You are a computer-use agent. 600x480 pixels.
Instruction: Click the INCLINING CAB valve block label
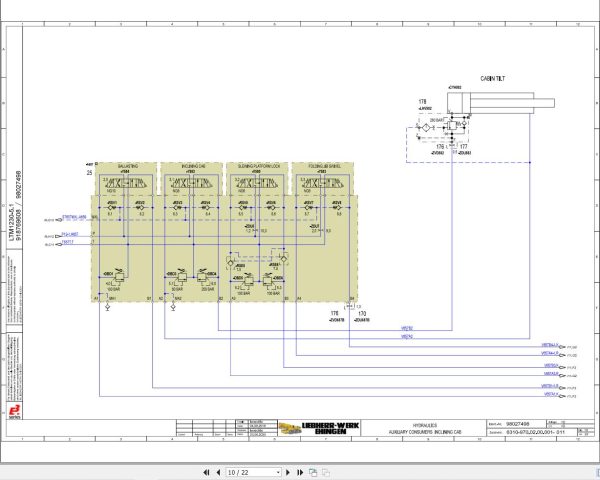click(x=193, y=167)
